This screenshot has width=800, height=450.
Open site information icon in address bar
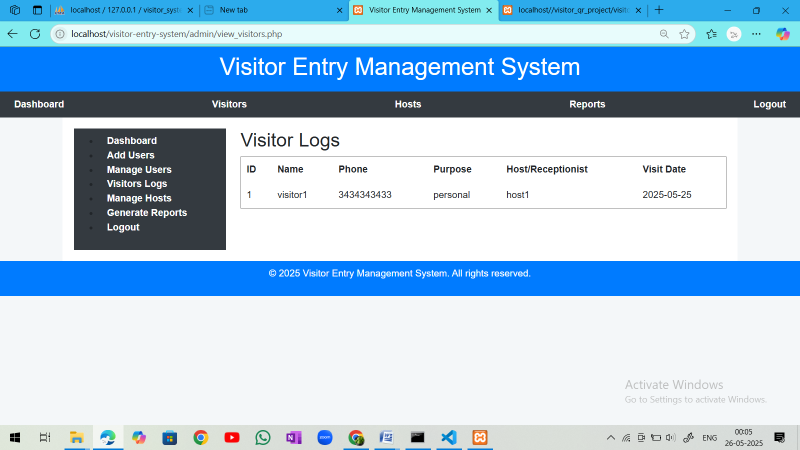[x=60, y=34]
